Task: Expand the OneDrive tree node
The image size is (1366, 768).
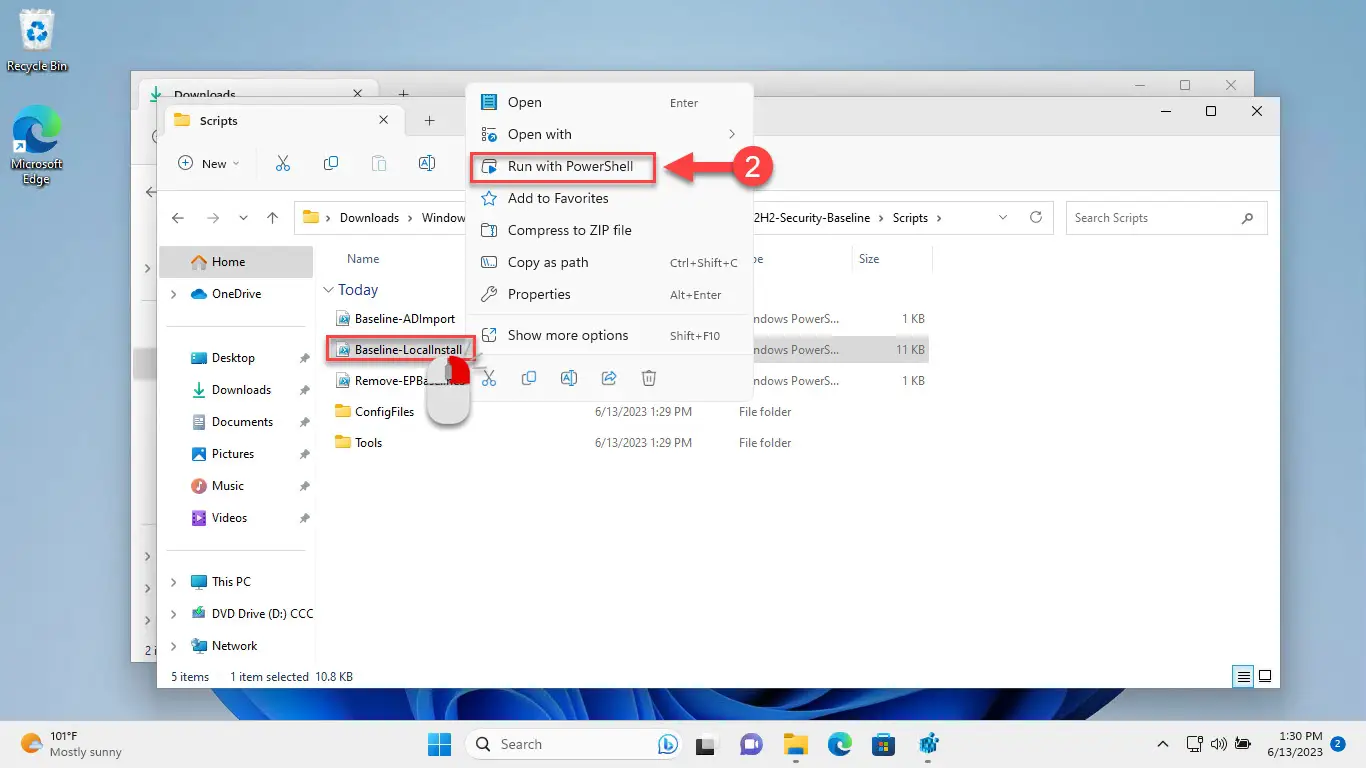Action: [x=174, y=294]
